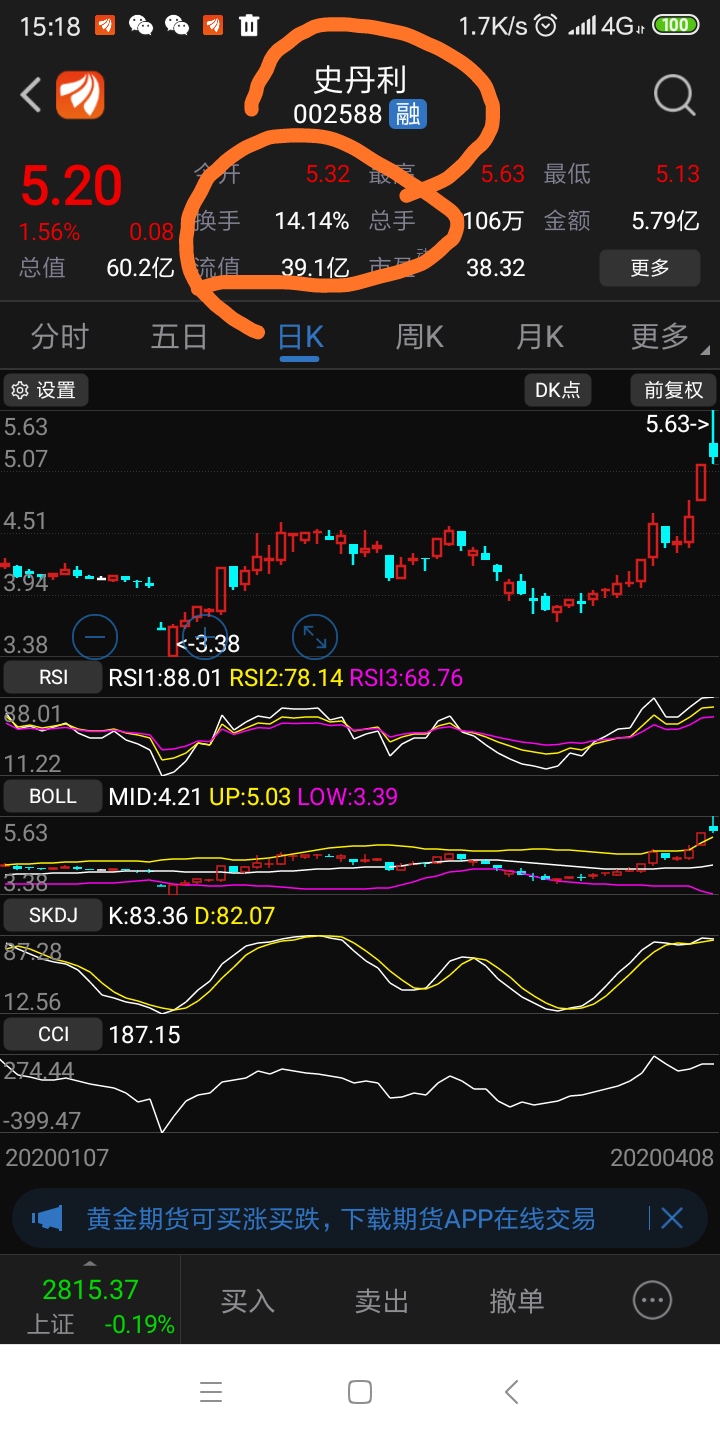
Task: Tap end date 20200408
Action: 662,1158
